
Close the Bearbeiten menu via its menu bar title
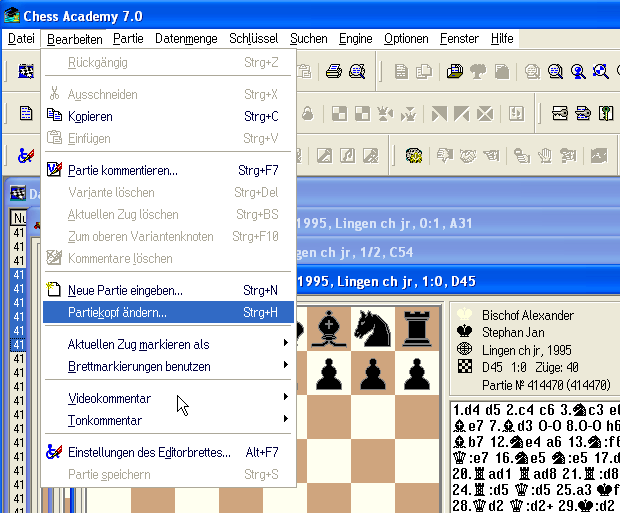[x=74, y=39]
